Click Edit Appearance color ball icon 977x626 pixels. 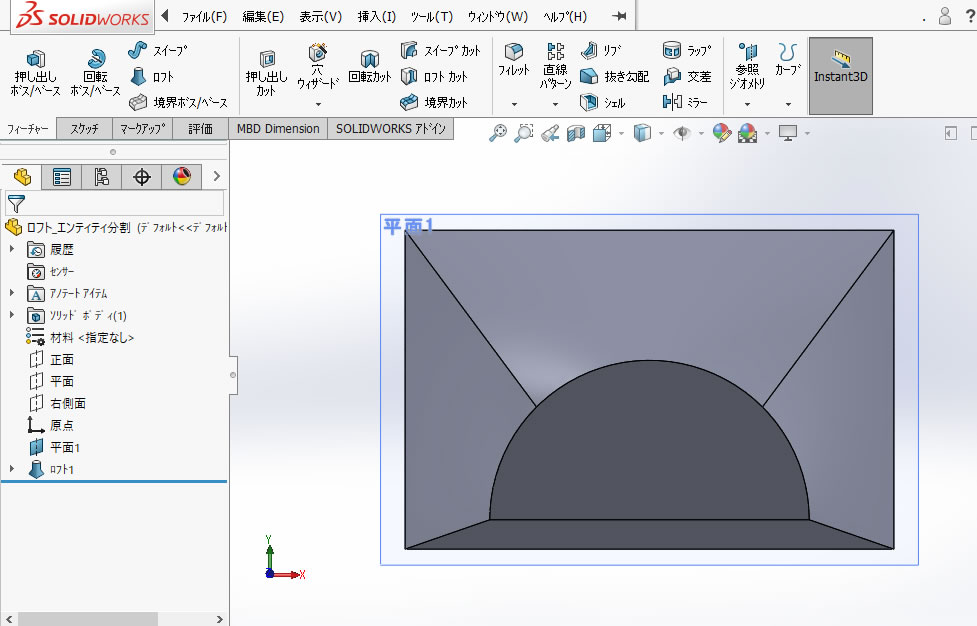(722, 133)
